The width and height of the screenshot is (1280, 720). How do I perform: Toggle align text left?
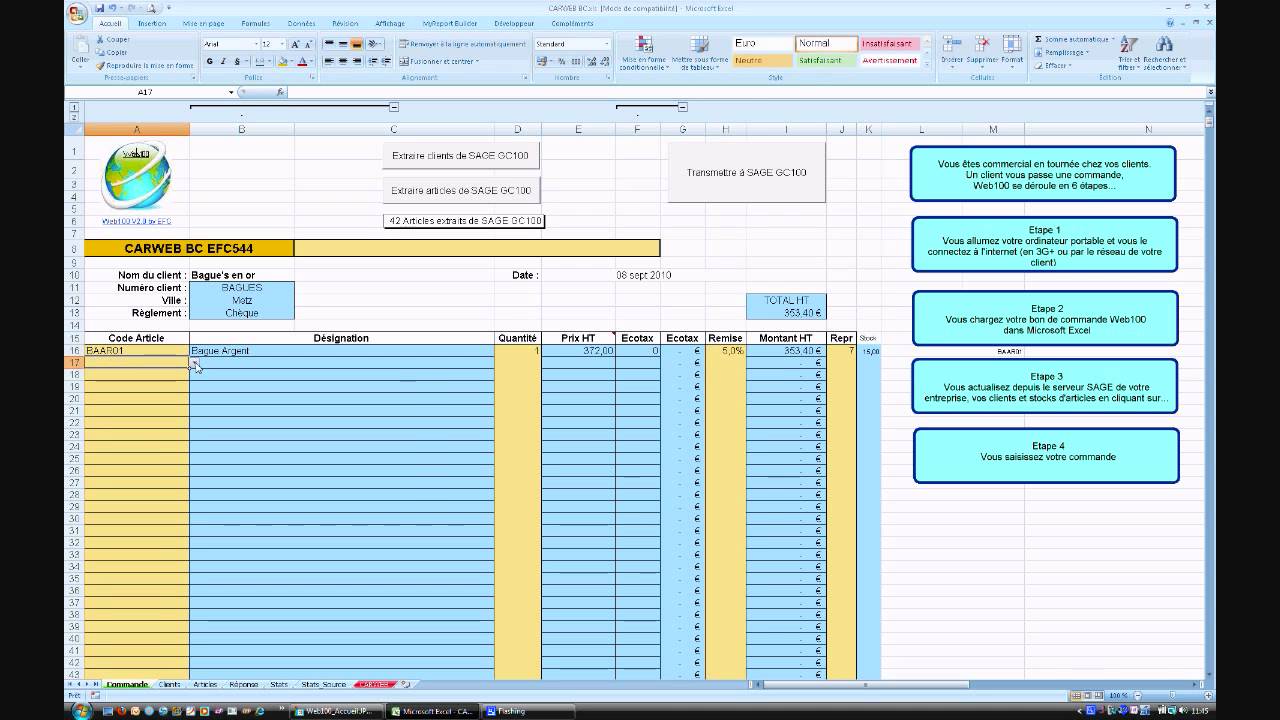click(x=329, y=61)
